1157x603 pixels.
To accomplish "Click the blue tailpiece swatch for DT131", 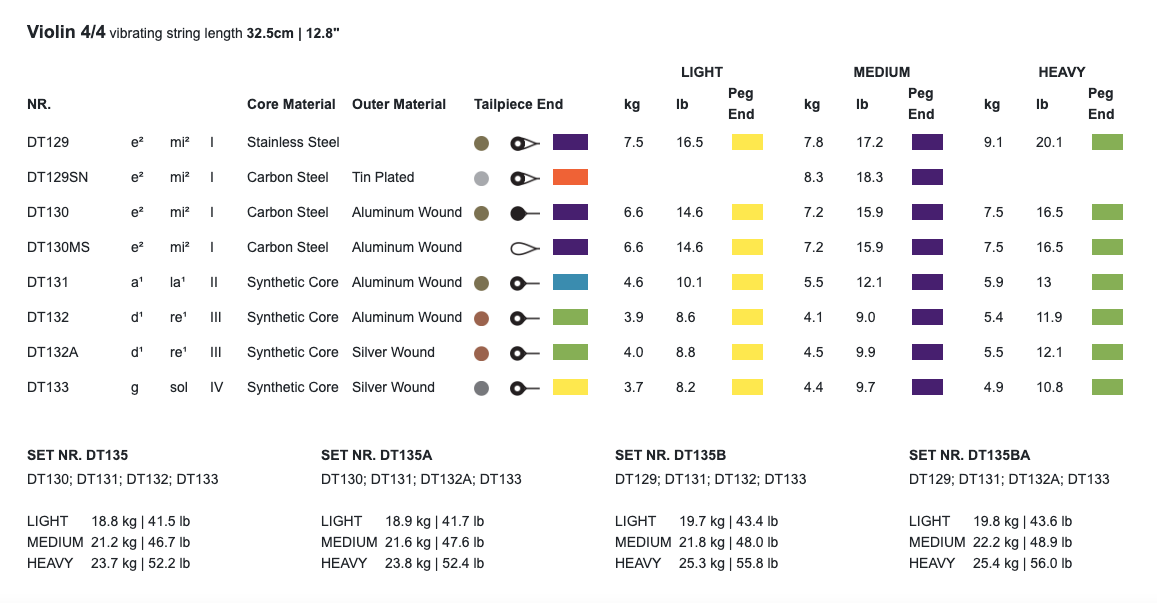I will [570, 282].
